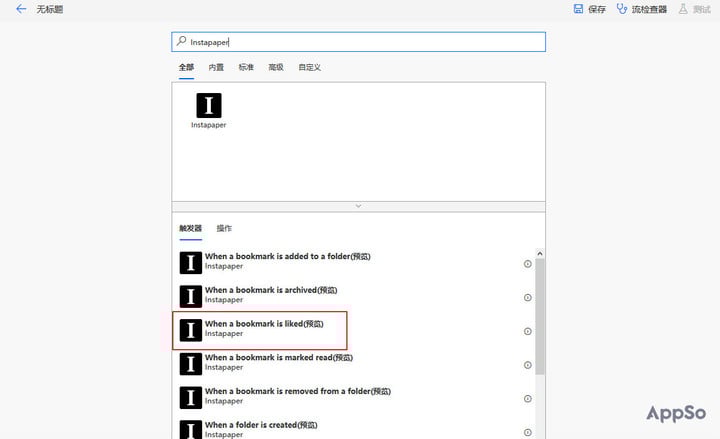Switch to the 自定义 (Custom) tab
720x439 pixels.
tap(309, 68)
